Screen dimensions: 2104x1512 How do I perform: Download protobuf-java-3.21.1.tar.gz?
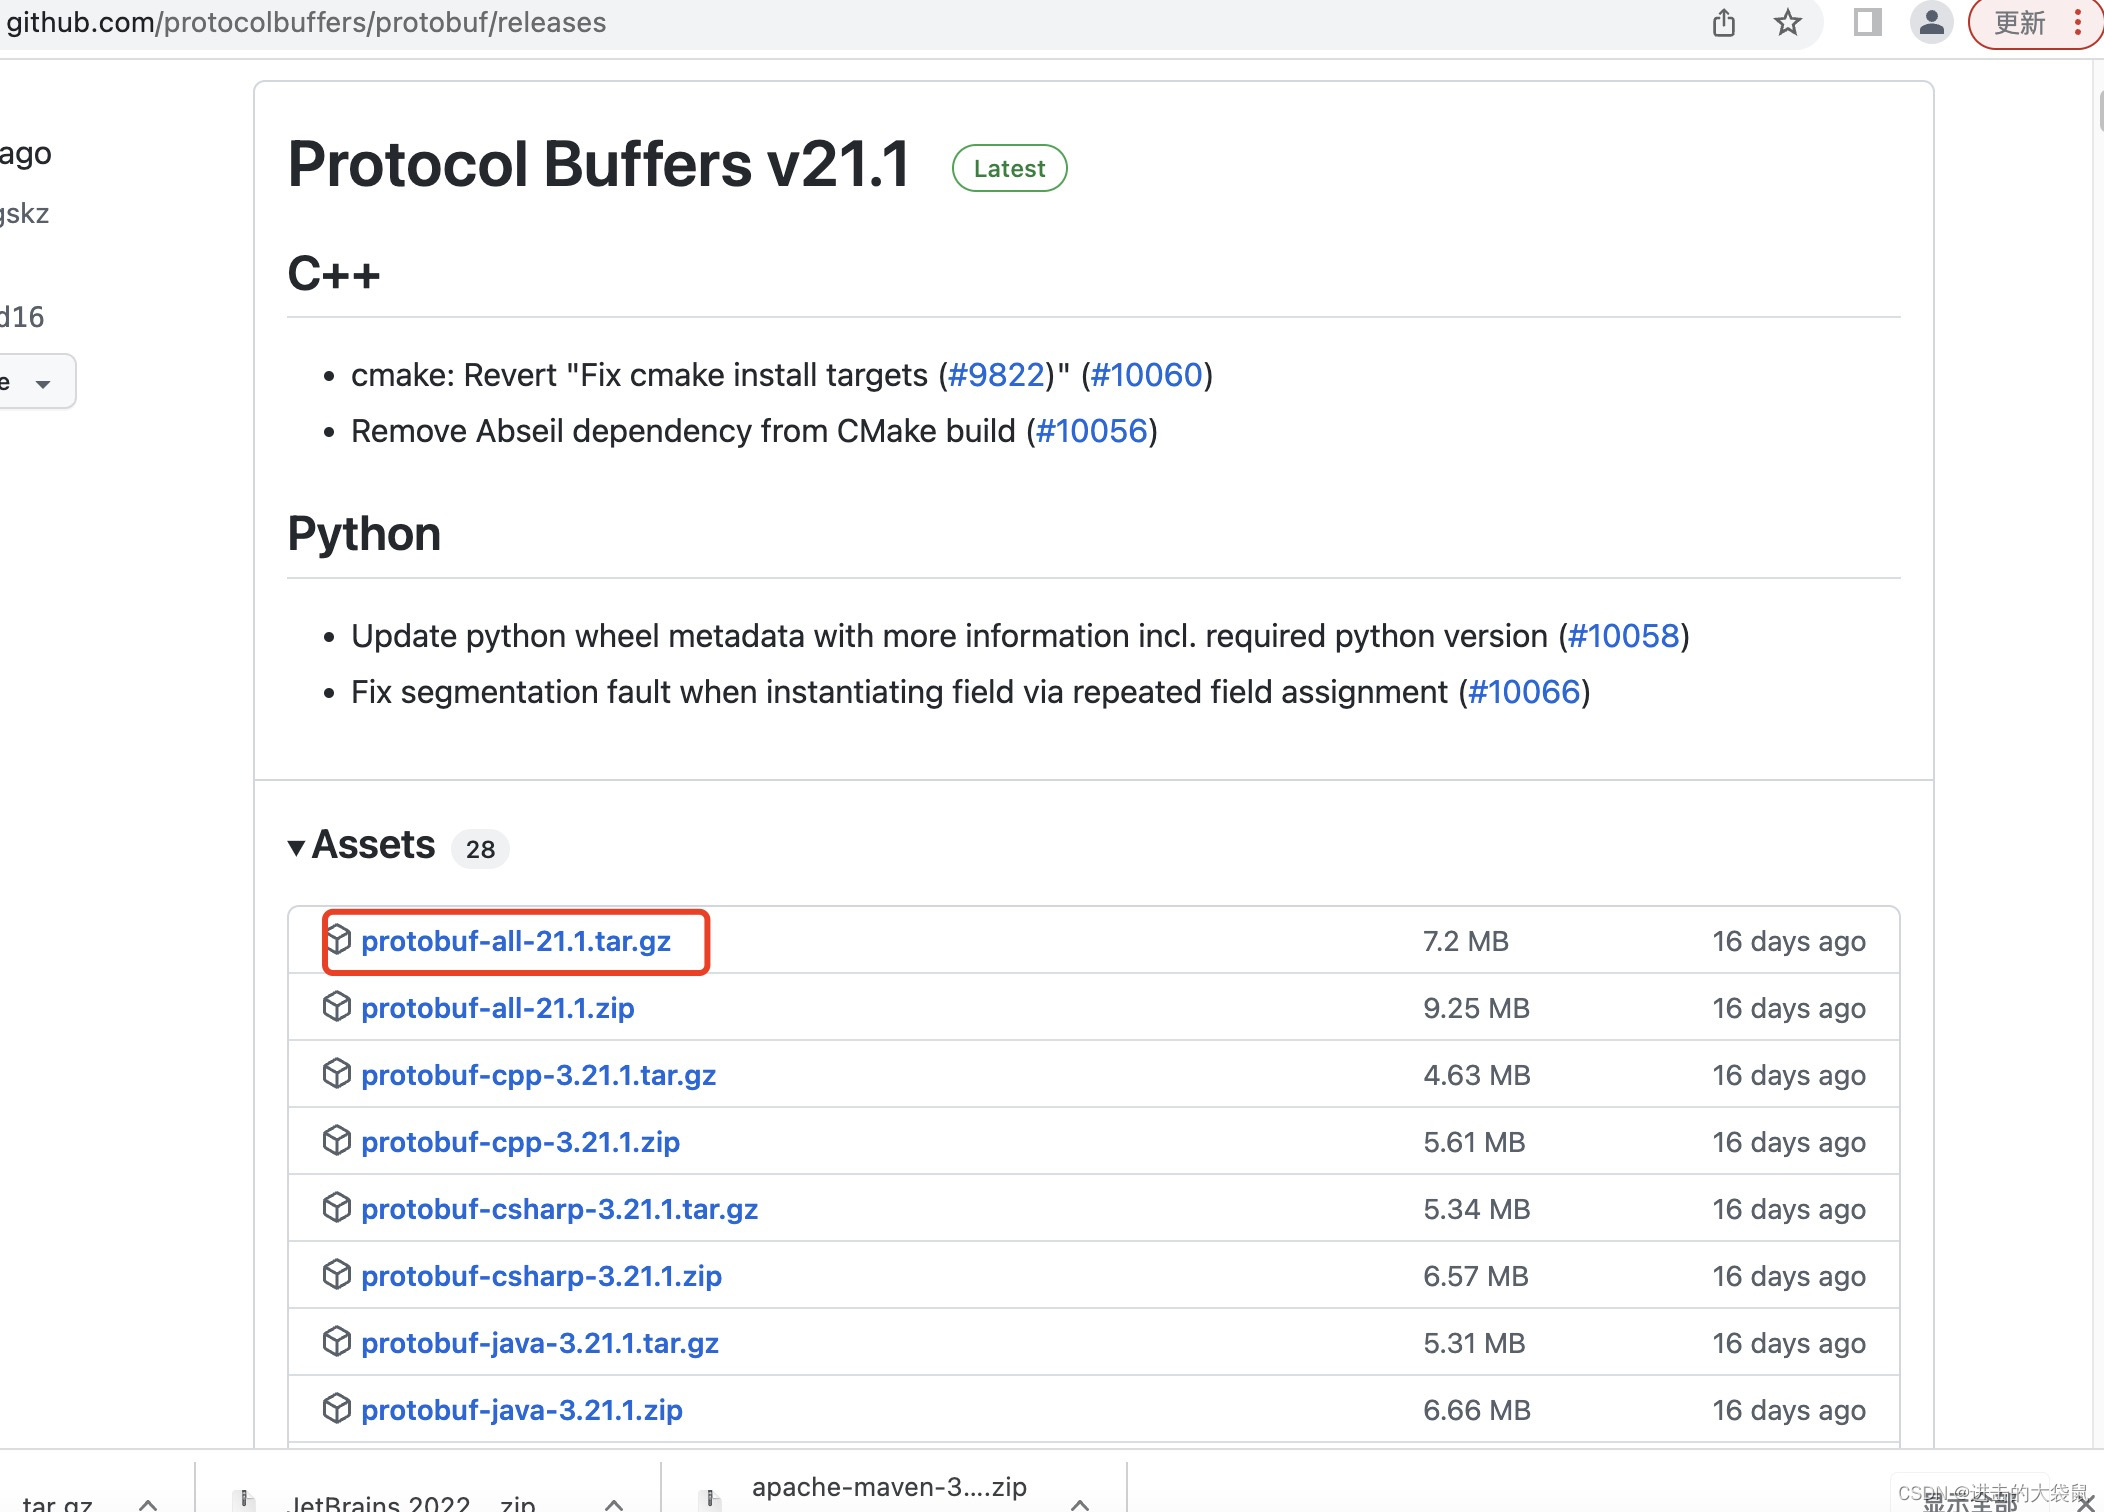tap(540, 1343)
